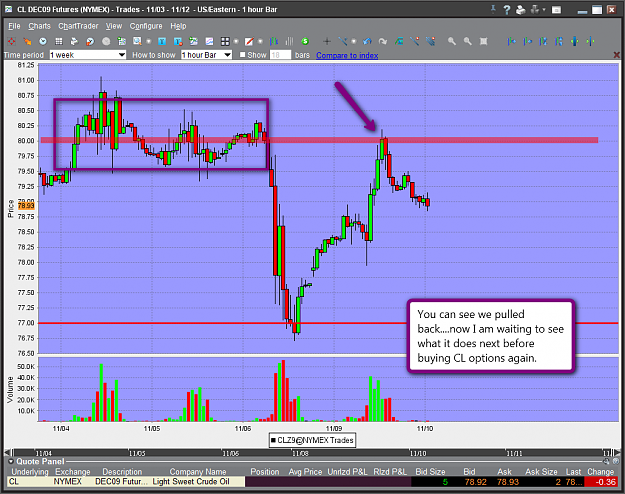The image size is (625, 494).
Task: Expand the arrow beside the red pencil icon
Action: (x=260, y=41)
